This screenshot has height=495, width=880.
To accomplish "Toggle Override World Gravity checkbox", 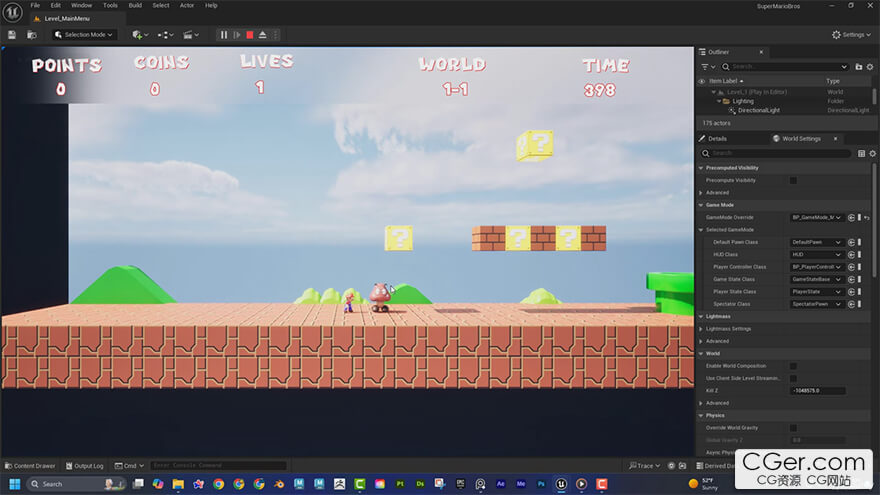I will [793, 428].
